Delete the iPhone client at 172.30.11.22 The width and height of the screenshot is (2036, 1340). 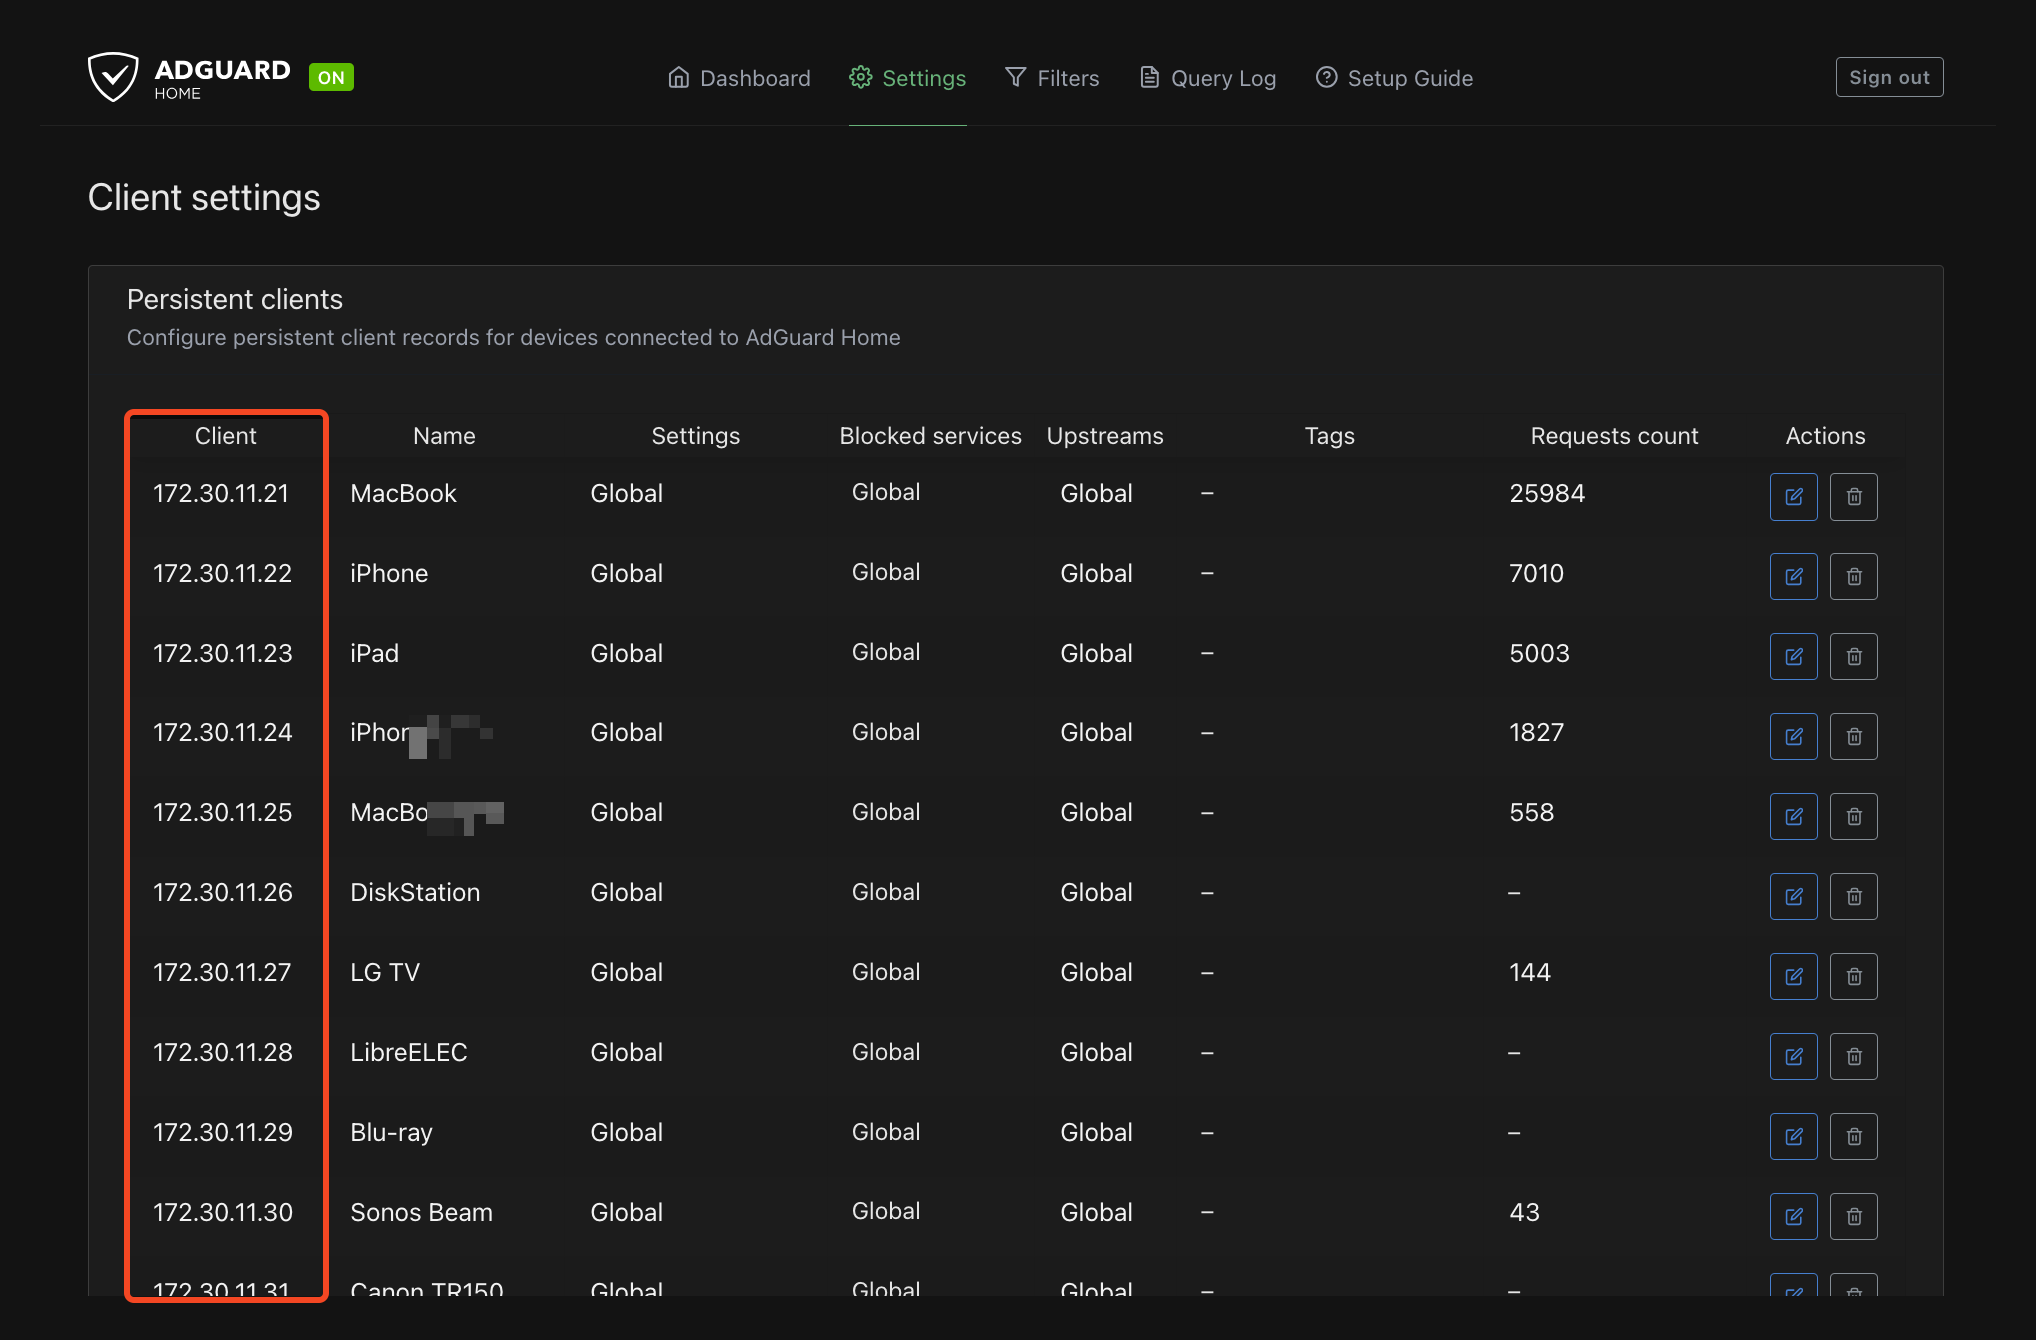tap(1853, 577)
